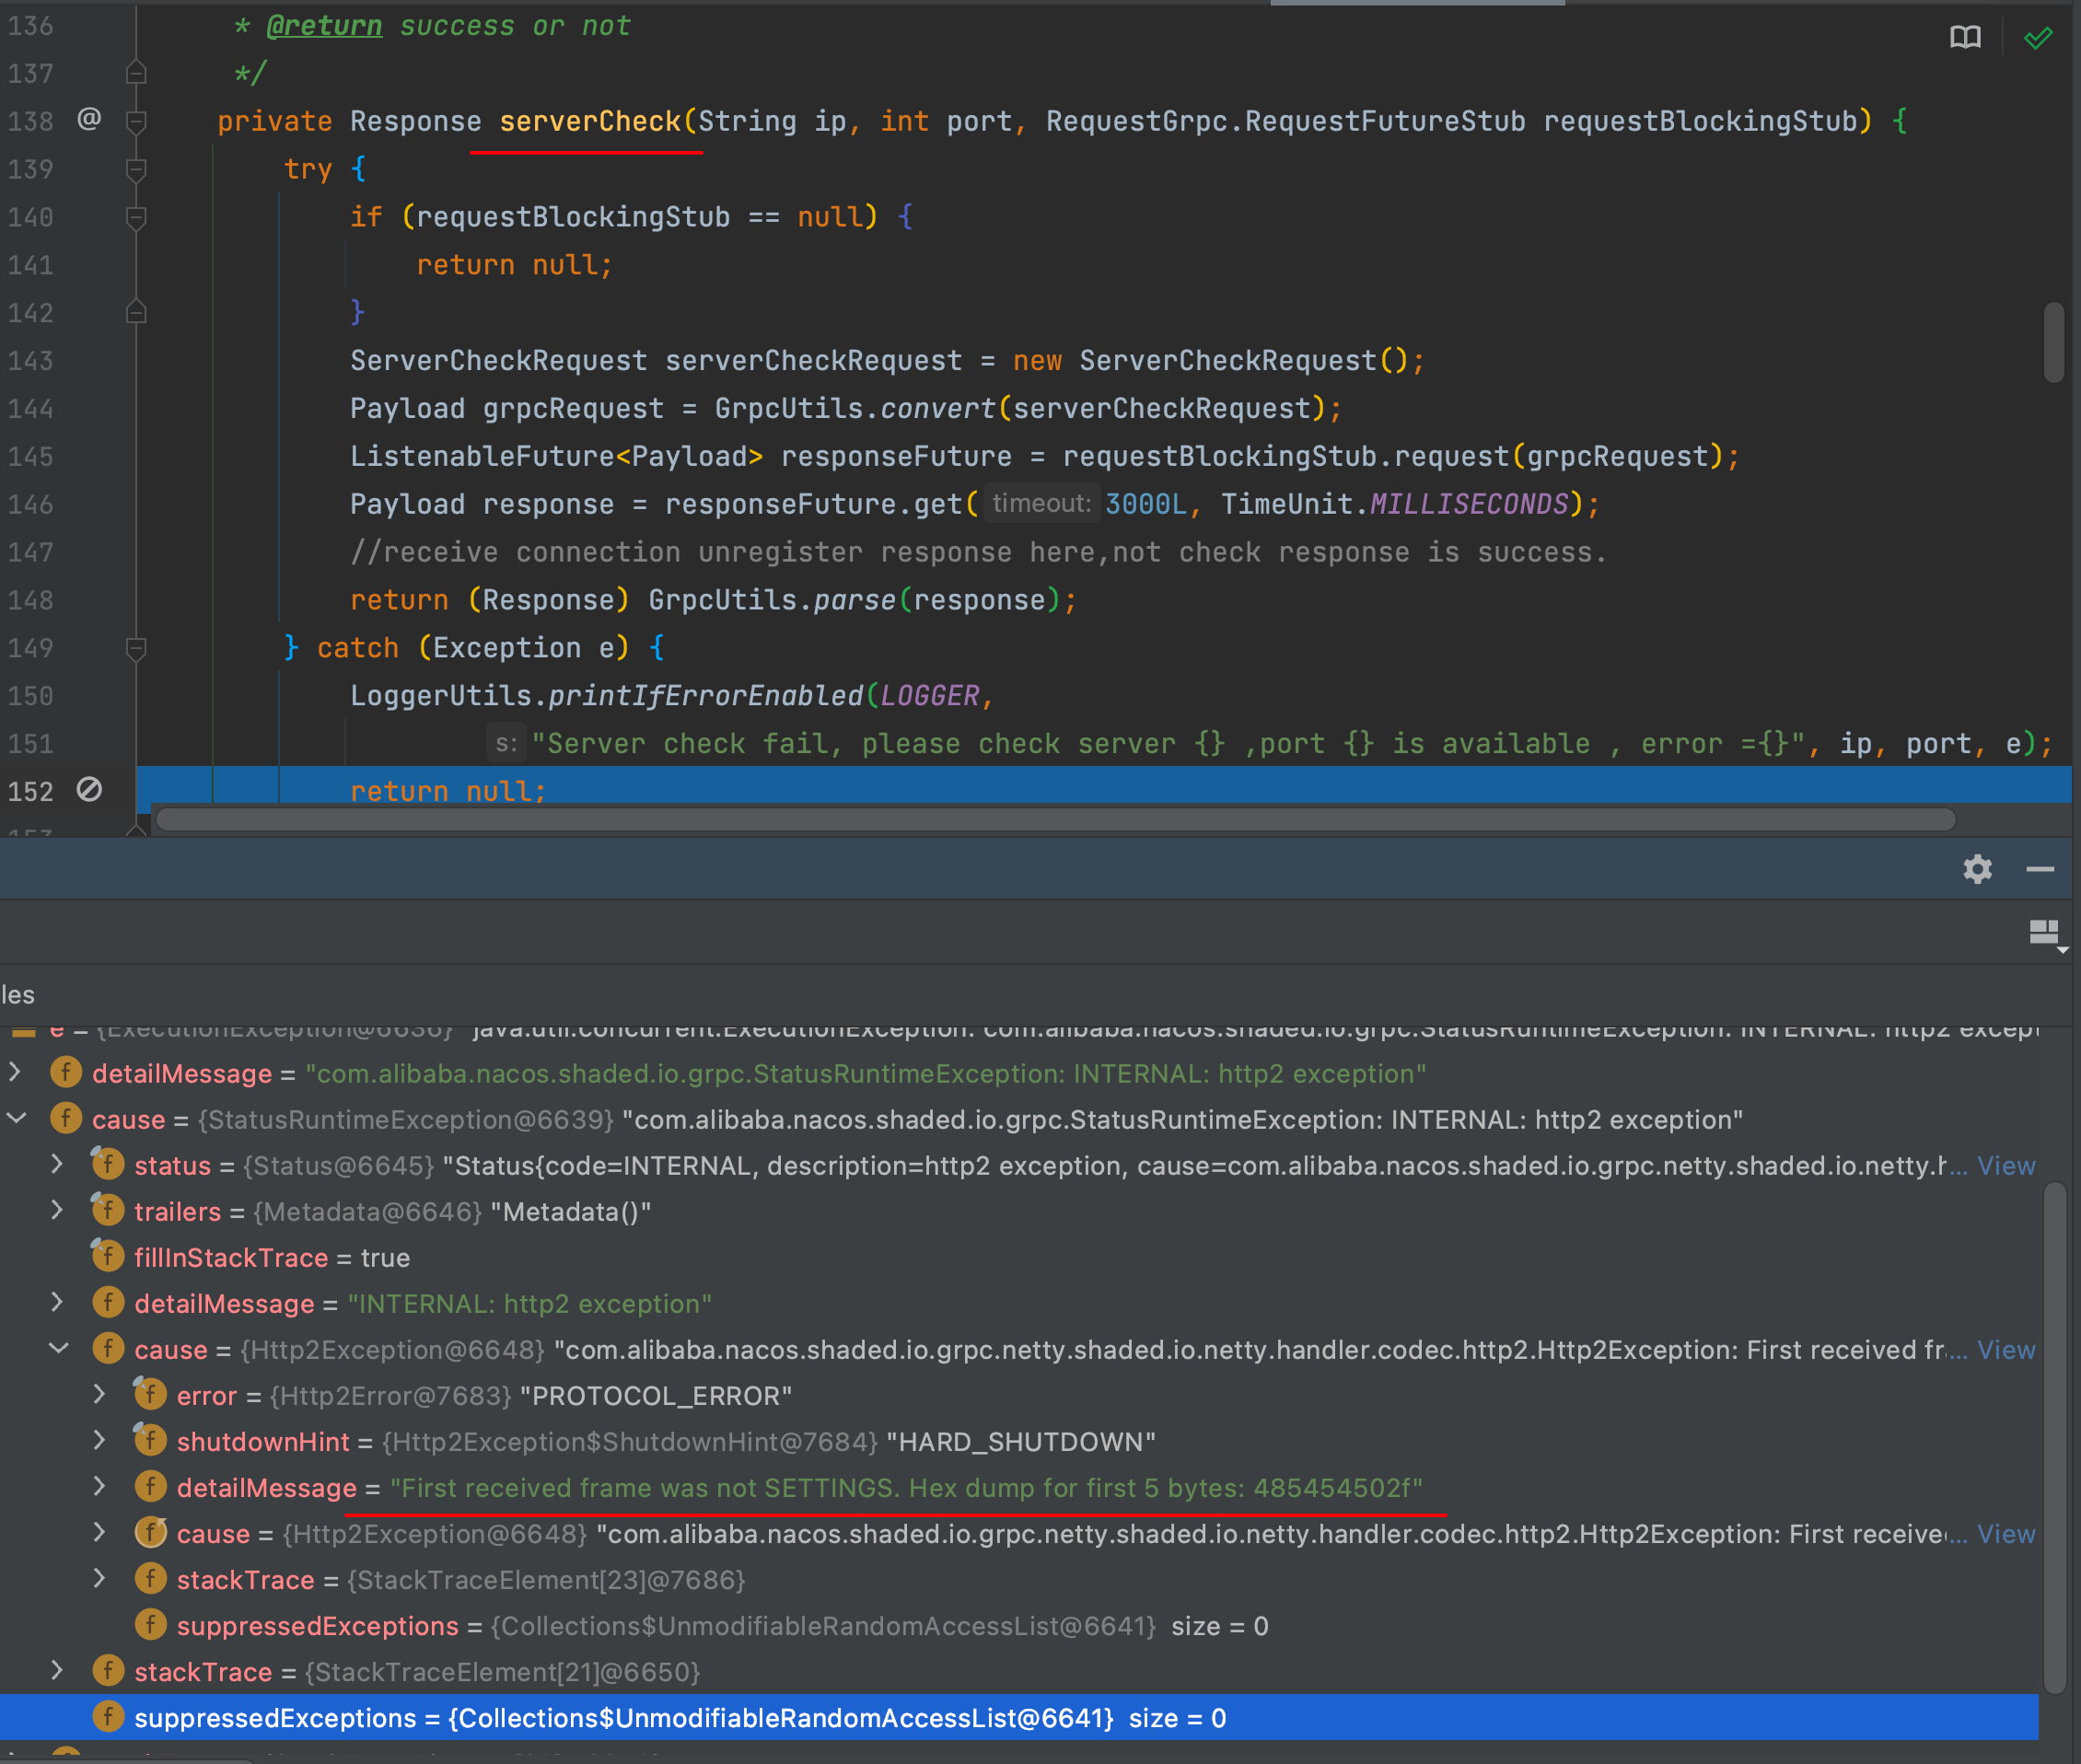This screenshot has width=2081, height=1764.
Task: Click the serverCheck method name
Action: (590, 121)
